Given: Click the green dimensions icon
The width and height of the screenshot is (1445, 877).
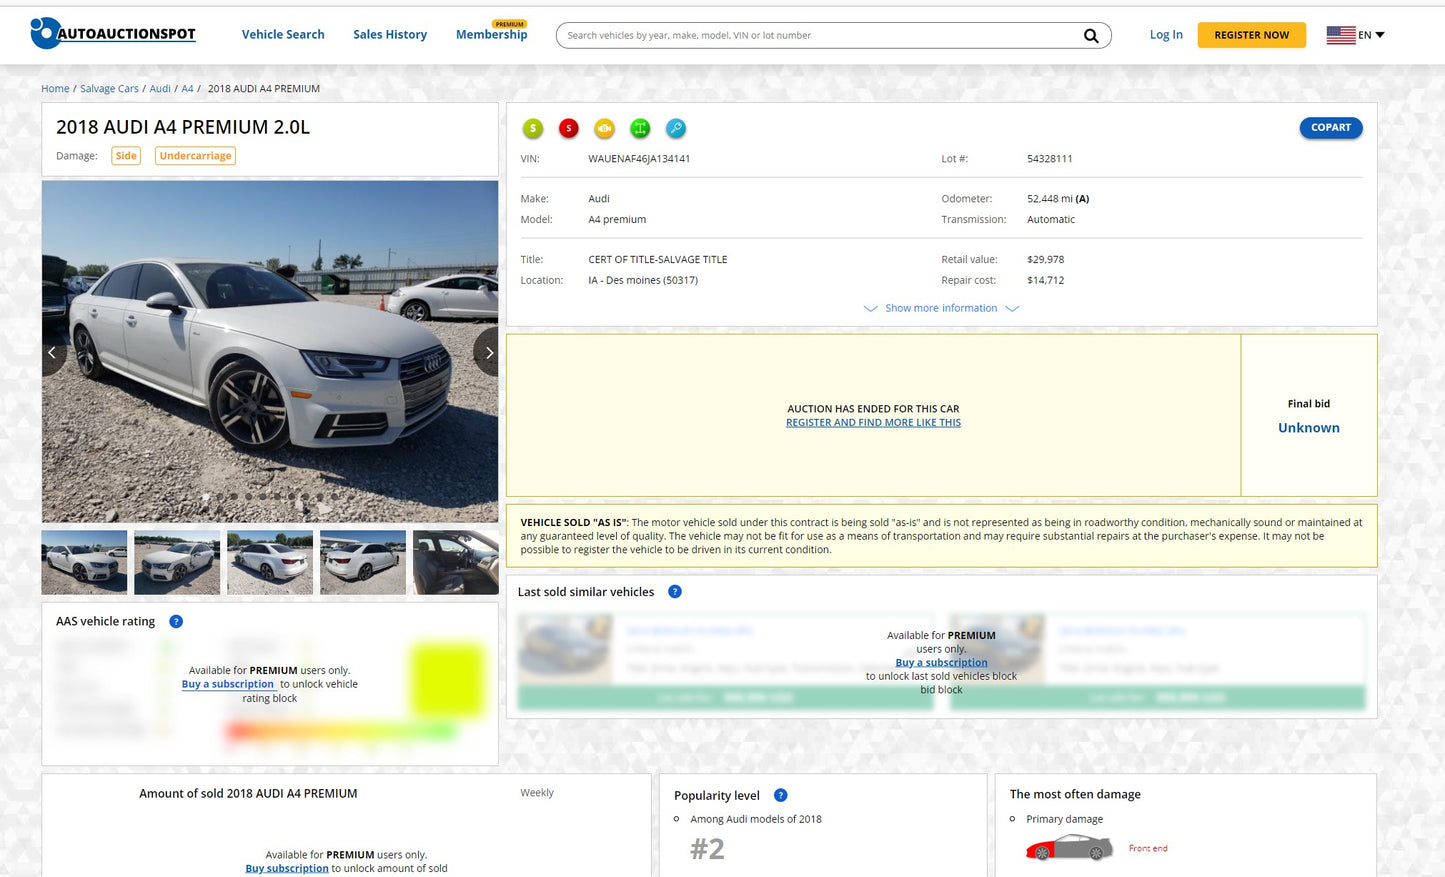Looking at the screenshot, I should tap(640, 128).
